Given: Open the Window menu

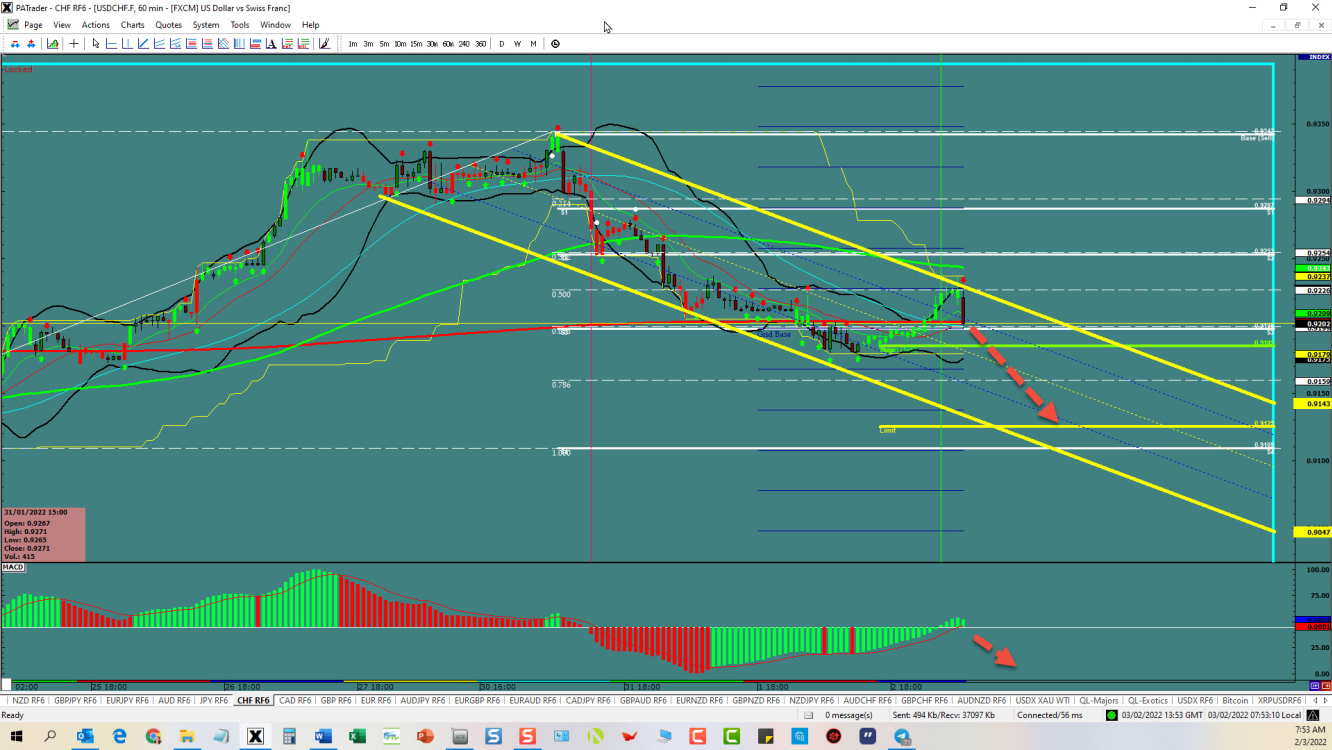Looking at the screenshot, I should click(x=275, y=25).
